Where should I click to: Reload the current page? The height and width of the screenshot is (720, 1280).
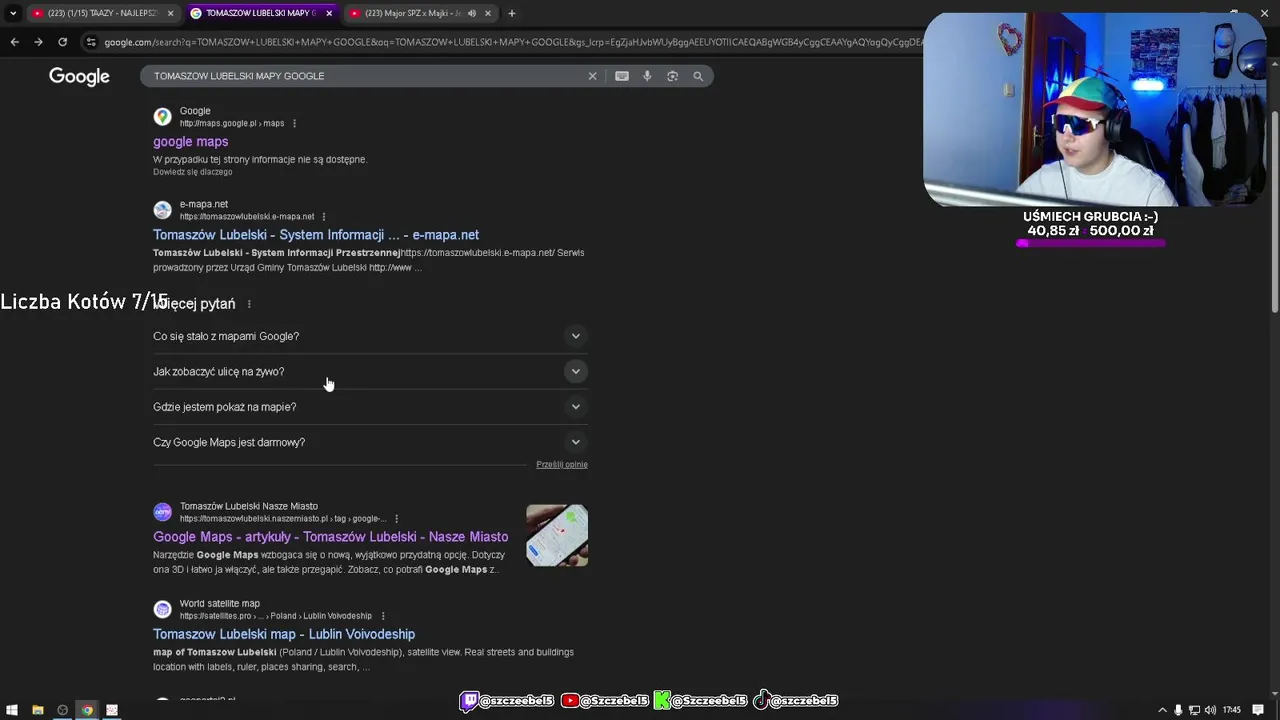tap(62, 42)
